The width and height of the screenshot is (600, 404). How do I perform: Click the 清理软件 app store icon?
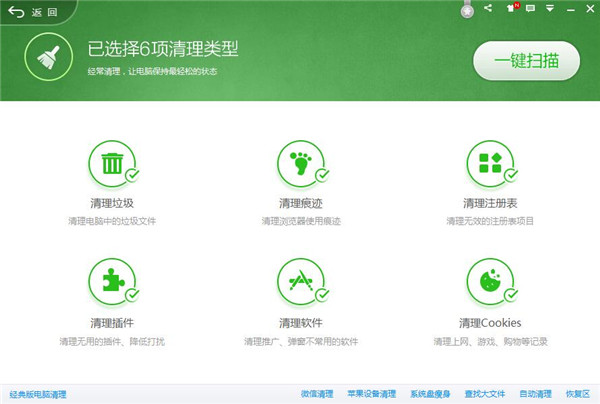(298, 280)
